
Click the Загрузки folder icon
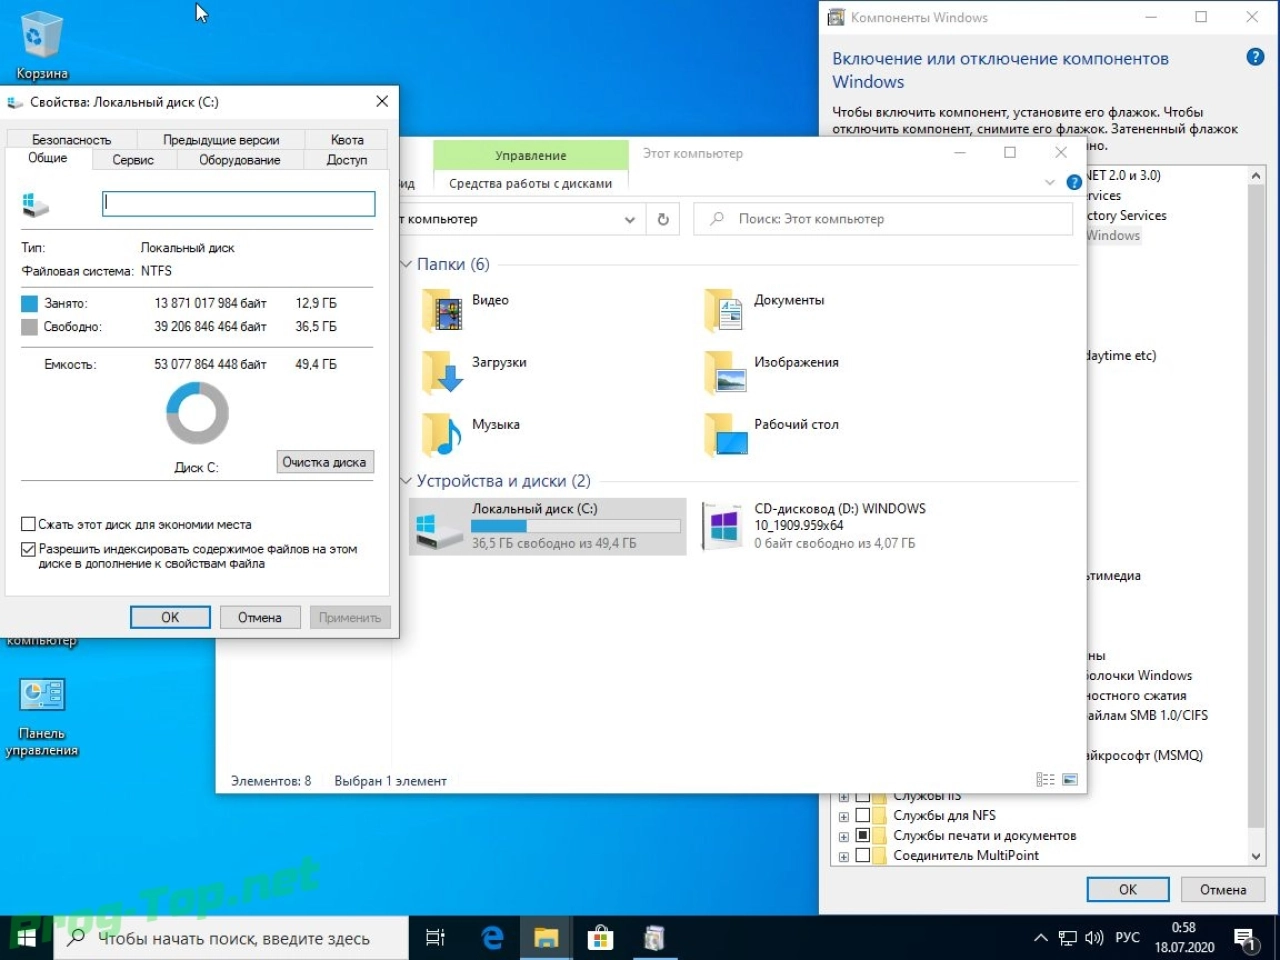click(x=441, y=372)
